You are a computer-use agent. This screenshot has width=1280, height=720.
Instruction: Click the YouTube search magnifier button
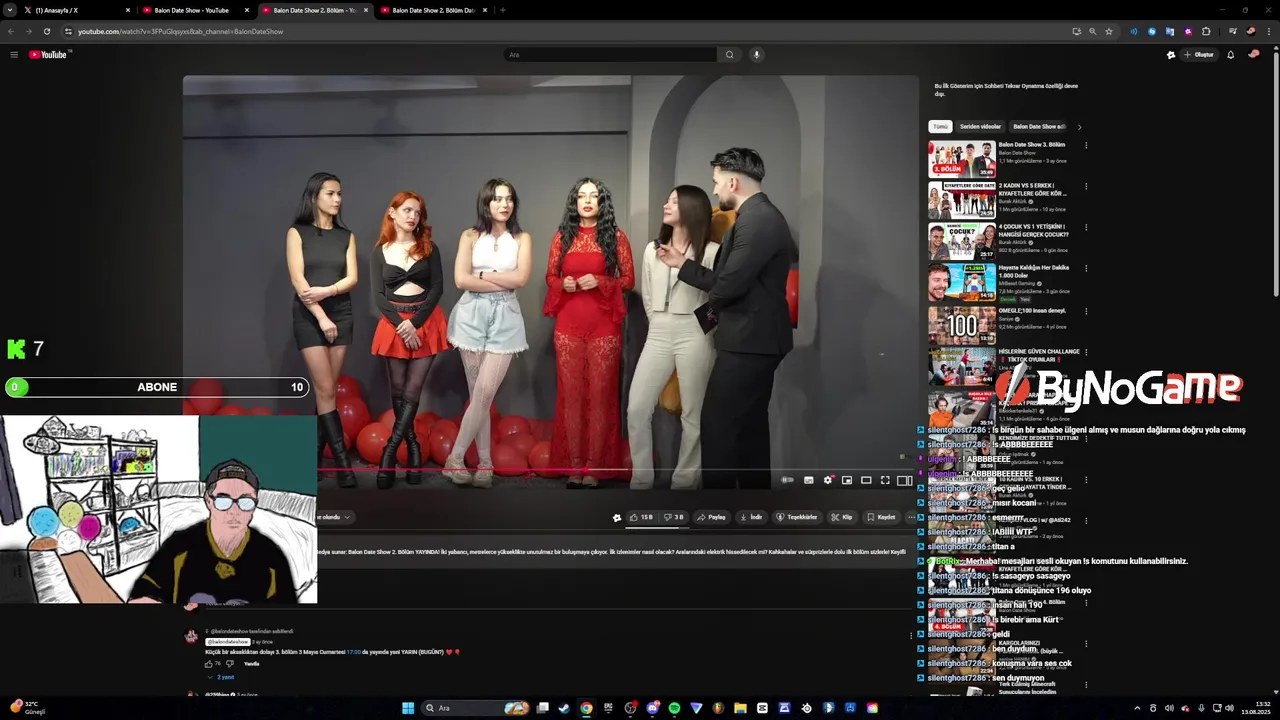730,55
